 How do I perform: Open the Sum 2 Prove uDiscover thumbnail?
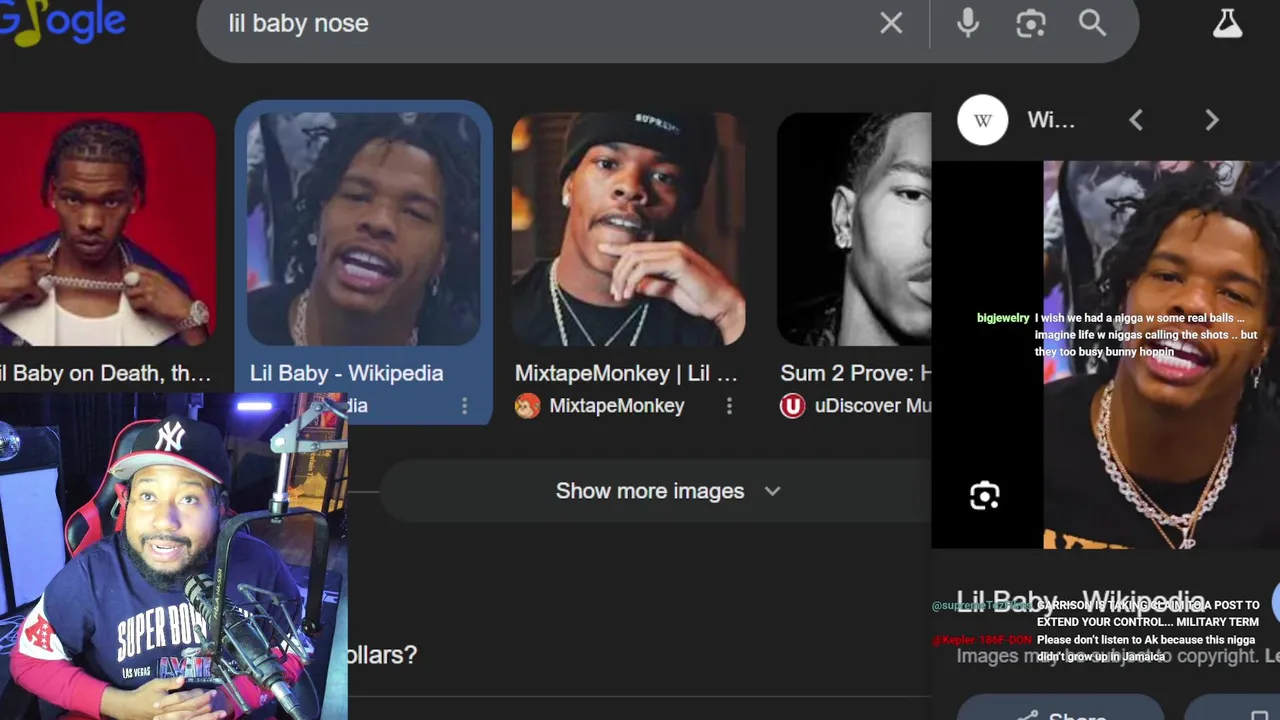click(x=854, y=229)
